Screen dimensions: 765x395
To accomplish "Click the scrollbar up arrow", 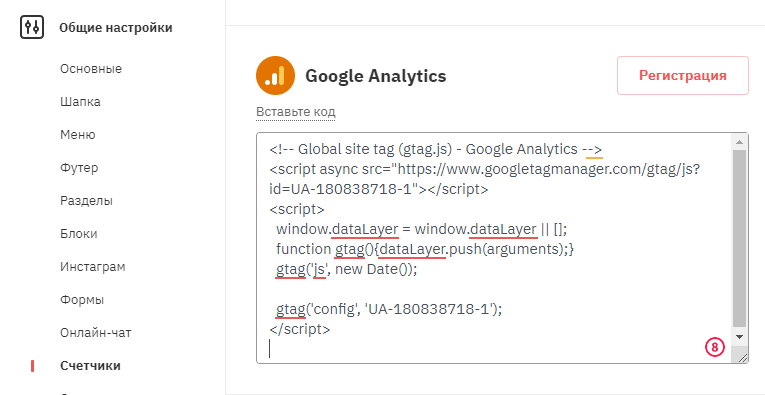I will coord(739,142).
